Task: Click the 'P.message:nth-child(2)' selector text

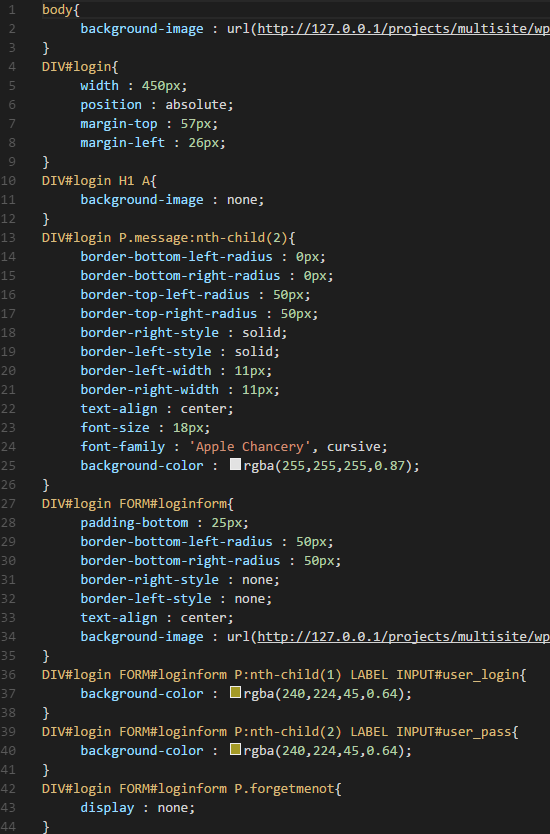Action: pos(203,238)
